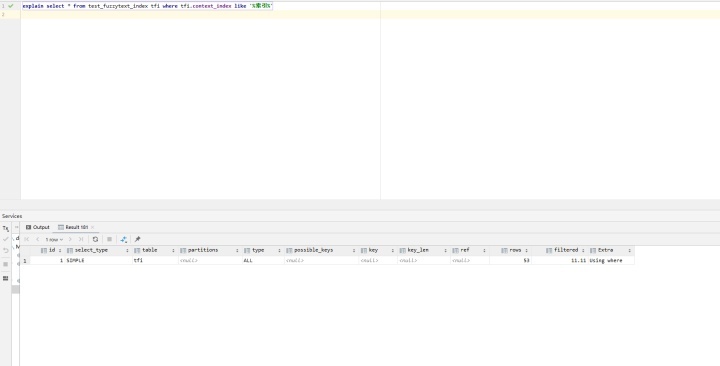Sort by the possible_keys column header
Viewport: 720px width, 366px height.
click(x=321, y=250)
